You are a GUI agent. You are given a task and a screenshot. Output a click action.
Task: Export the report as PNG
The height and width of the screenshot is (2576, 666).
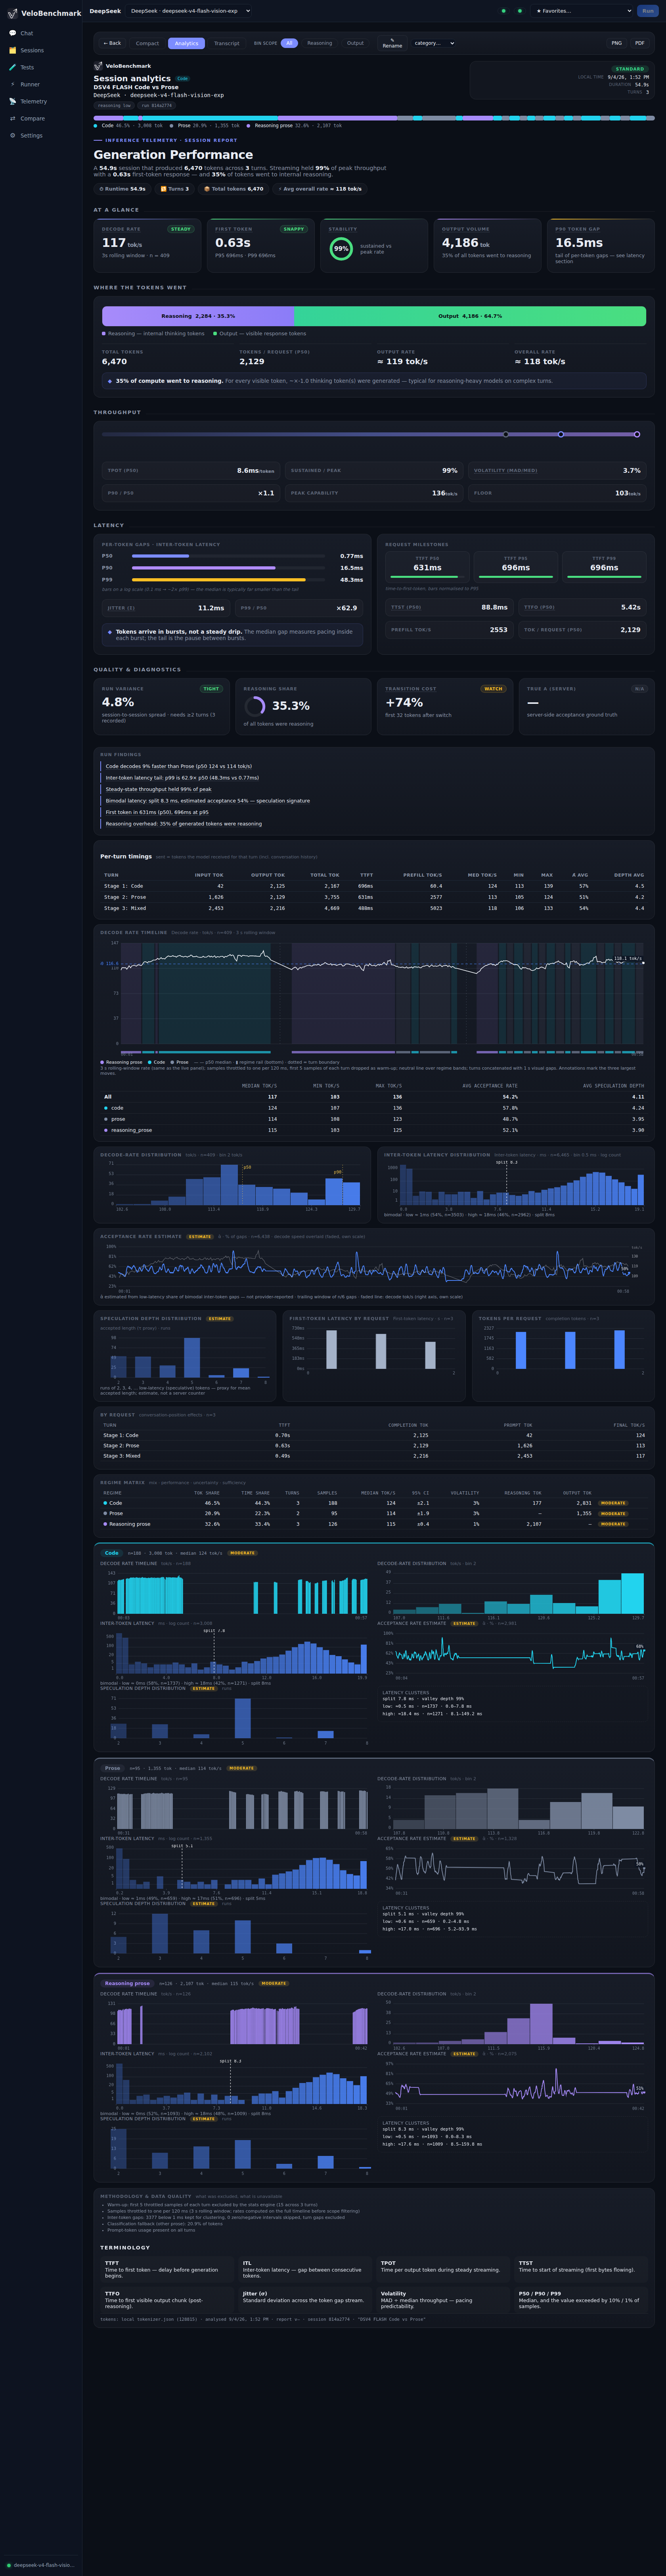pos(616,43)
